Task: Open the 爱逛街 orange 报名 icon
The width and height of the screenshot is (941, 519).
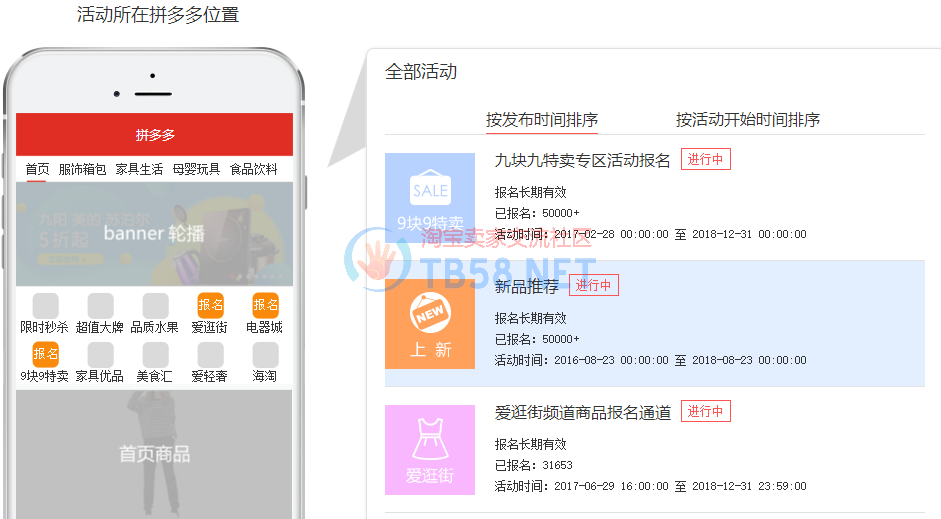Action: click(211, 305)
